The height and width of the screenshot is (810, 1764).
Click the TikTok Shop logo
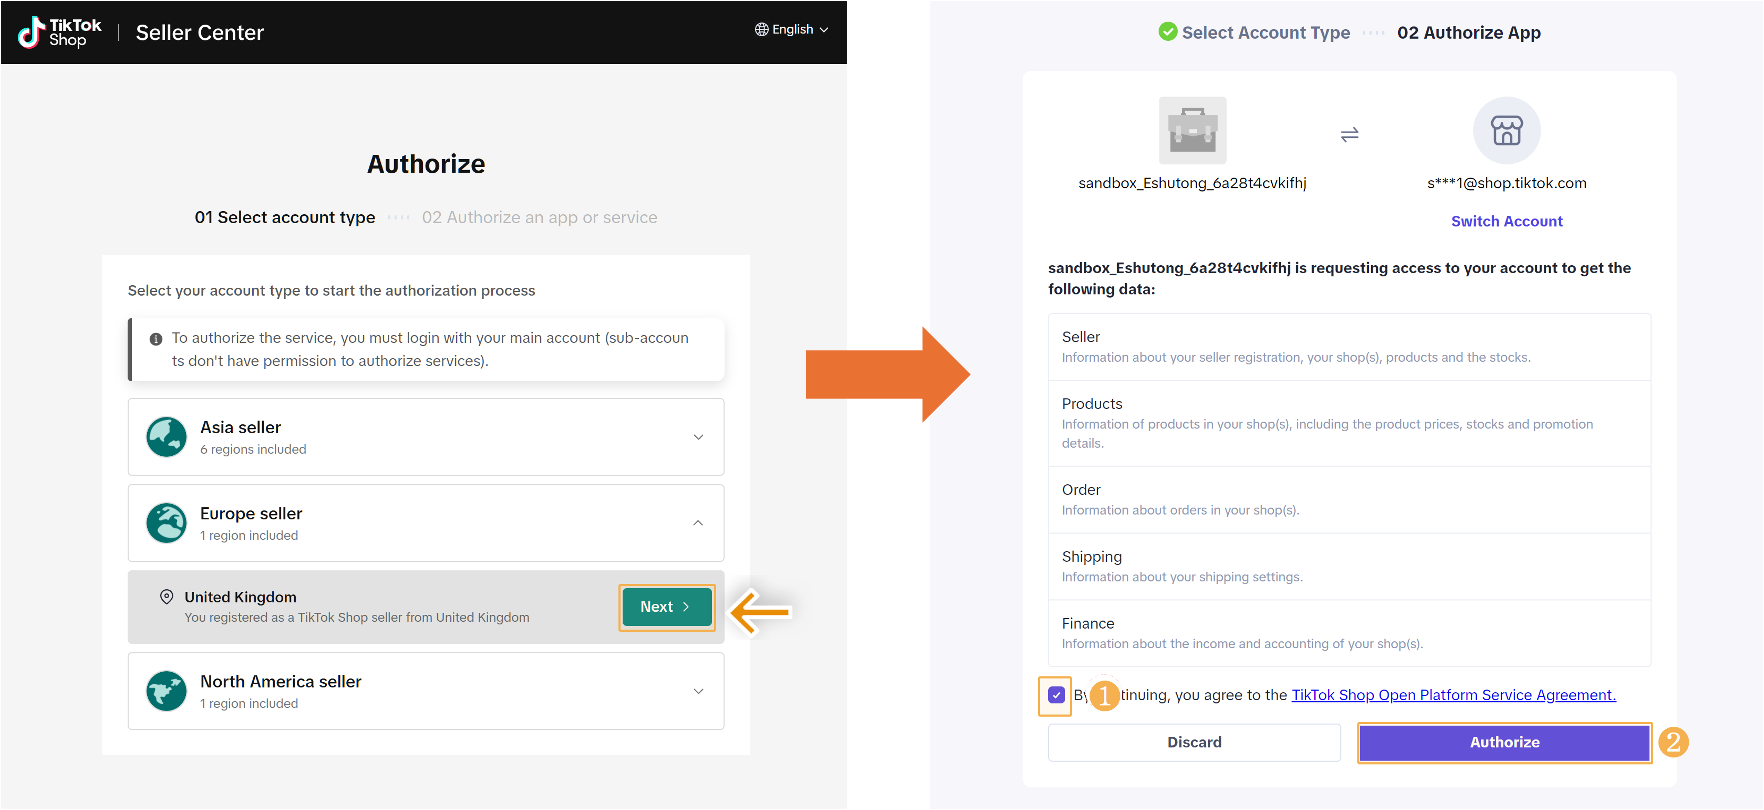click(60, 32)
